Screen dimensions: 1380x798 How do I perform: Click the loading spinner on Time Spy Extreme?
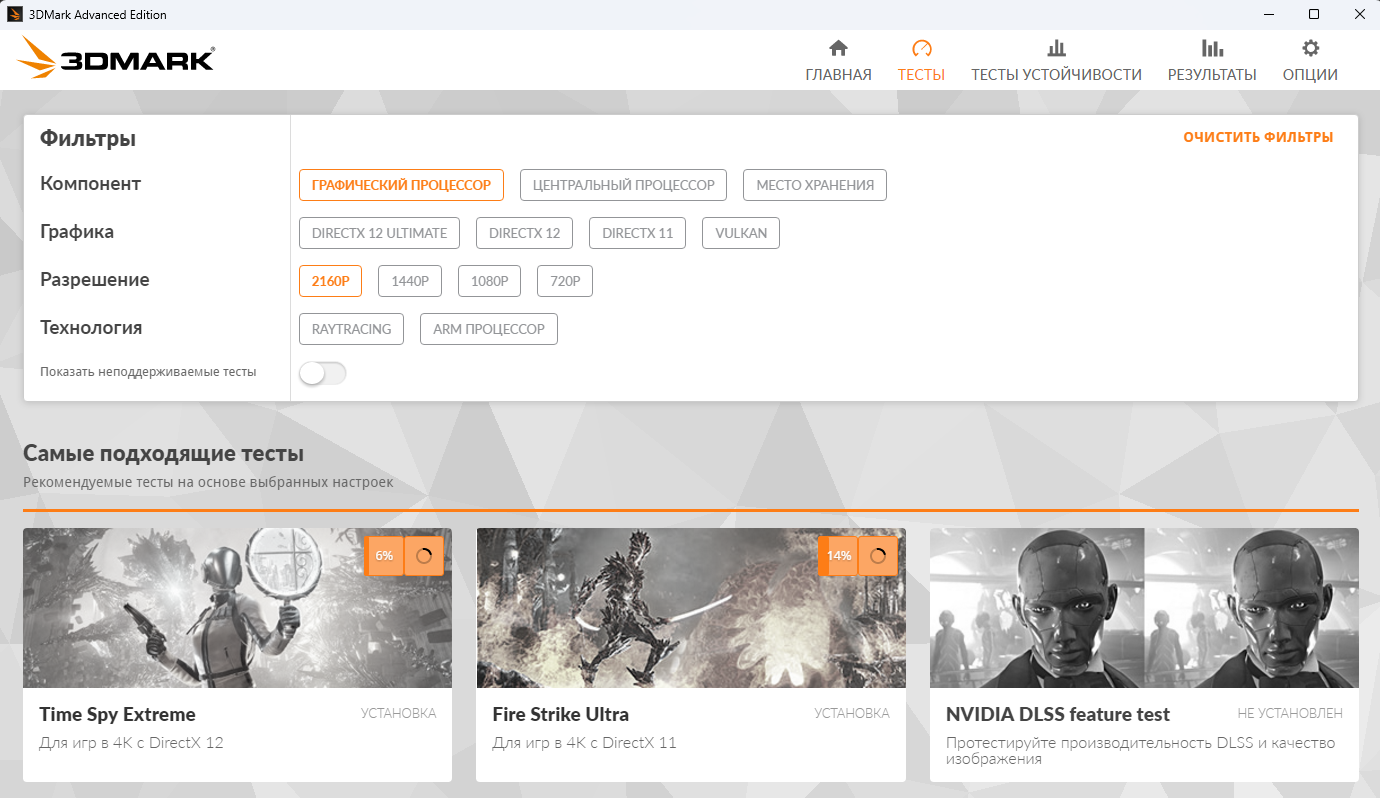coord(424,556)
